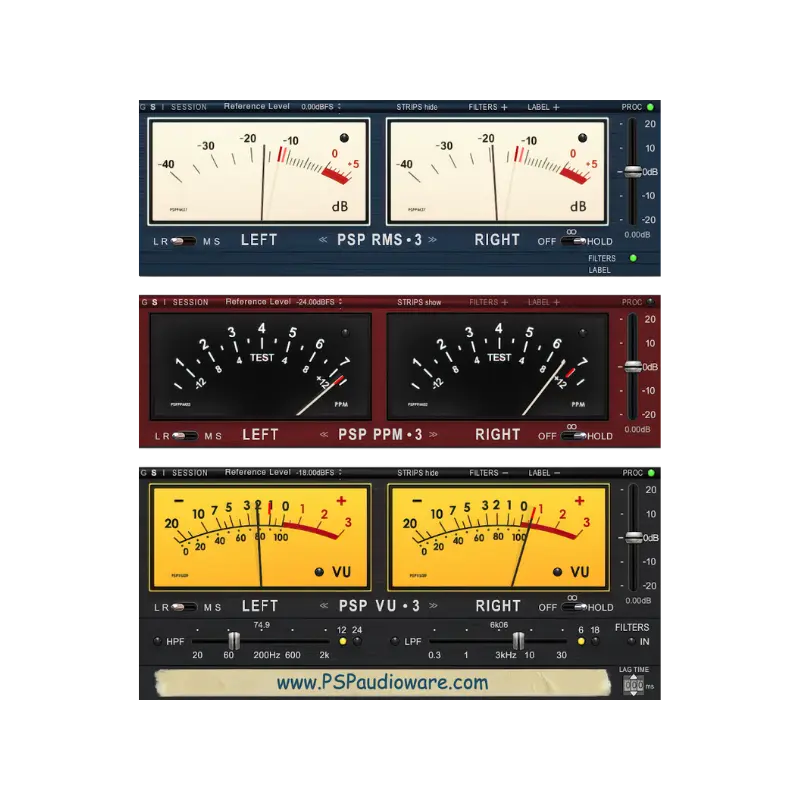Click HPF frequency slider handle

234,641
